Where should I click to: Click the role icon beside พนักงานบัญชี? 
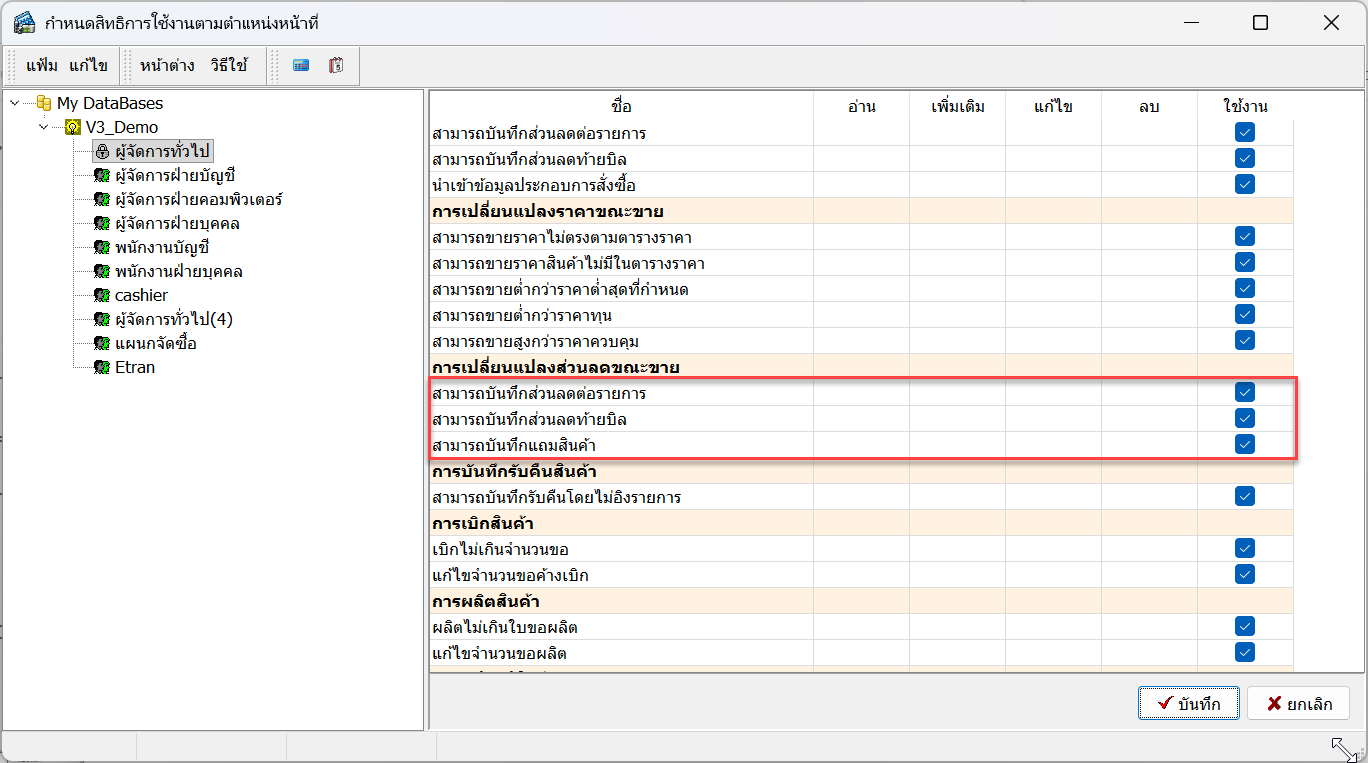point(101,247)
